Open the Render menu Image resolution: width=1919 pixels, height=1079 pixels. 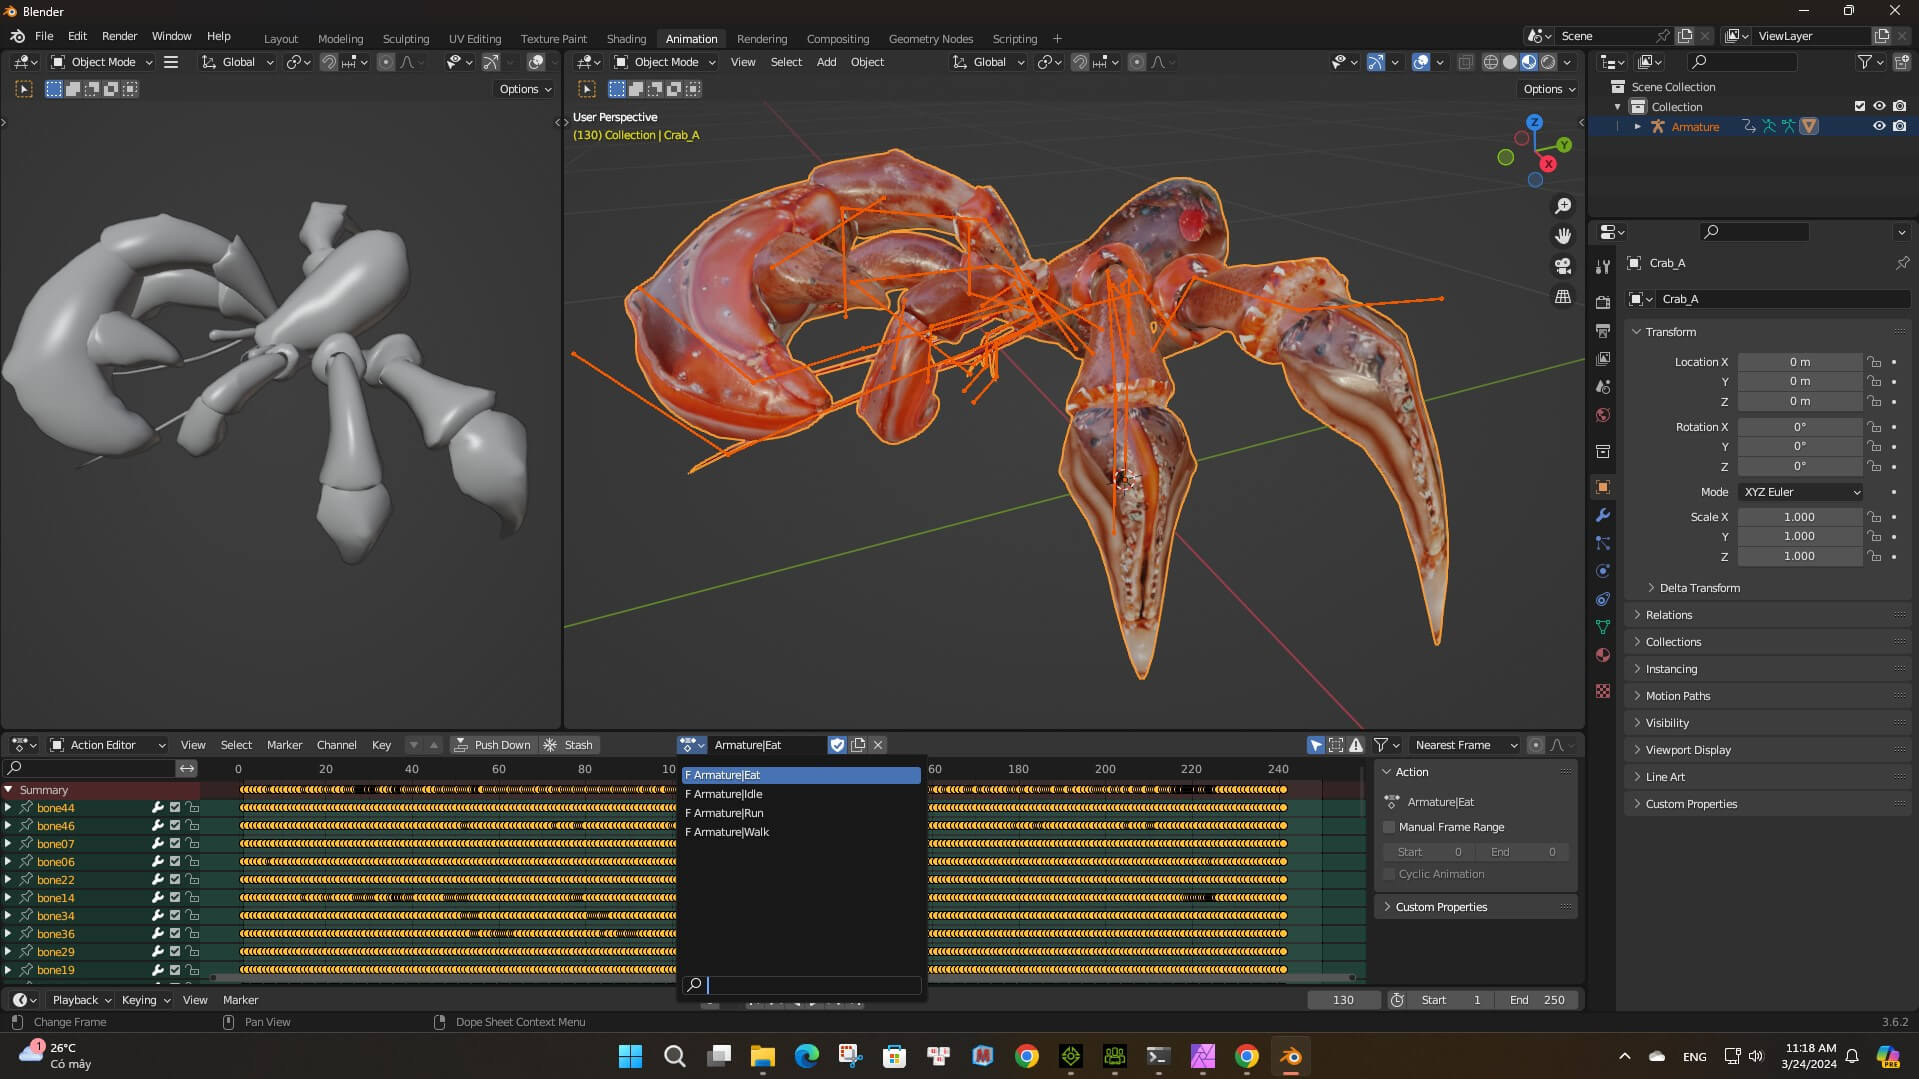[x=119, y=36]
